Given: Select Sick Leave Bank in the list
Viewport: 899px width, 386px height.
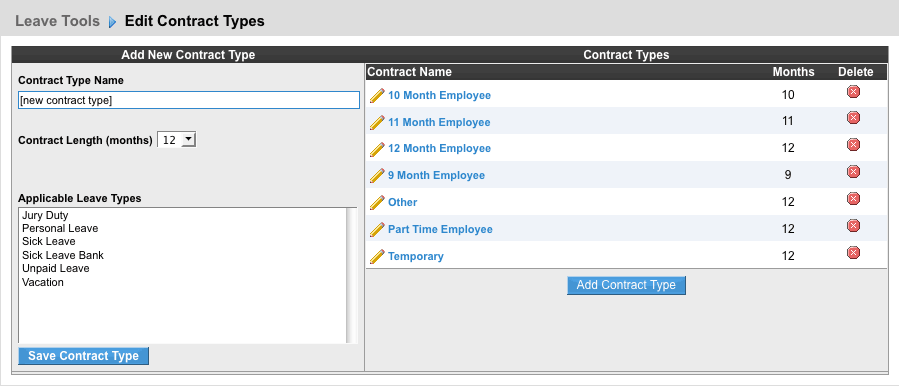Looking at the screenshot, I should point(63,255).
